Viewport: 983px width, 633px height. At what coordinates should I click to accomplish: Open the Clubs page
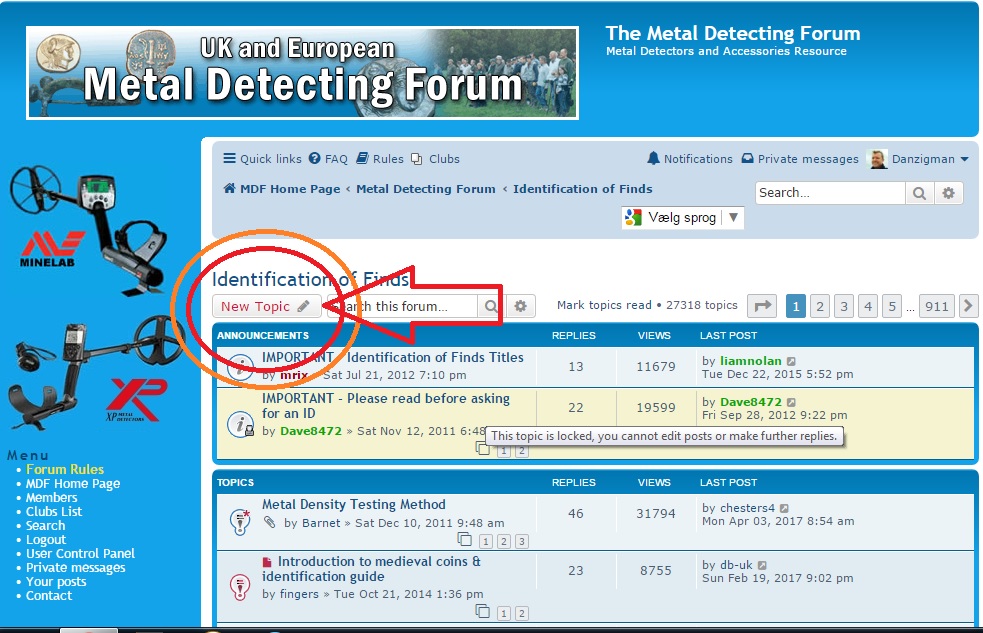(x=436, y=159)
